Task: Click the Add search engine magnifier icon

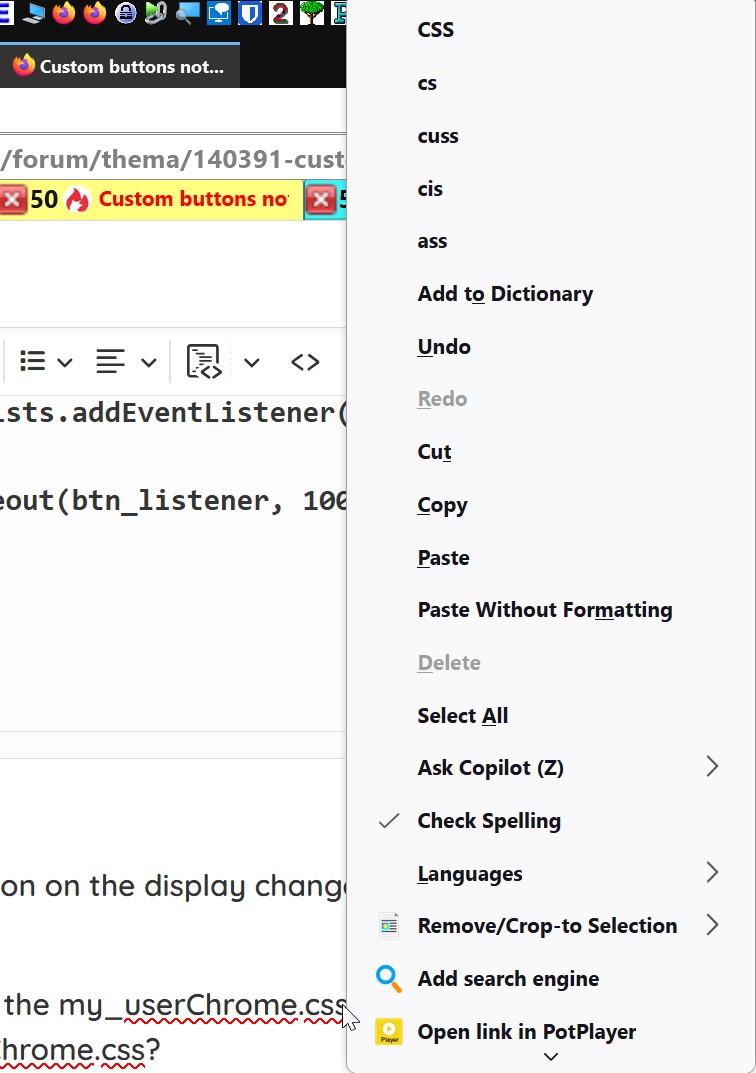Action: [388, 978]
